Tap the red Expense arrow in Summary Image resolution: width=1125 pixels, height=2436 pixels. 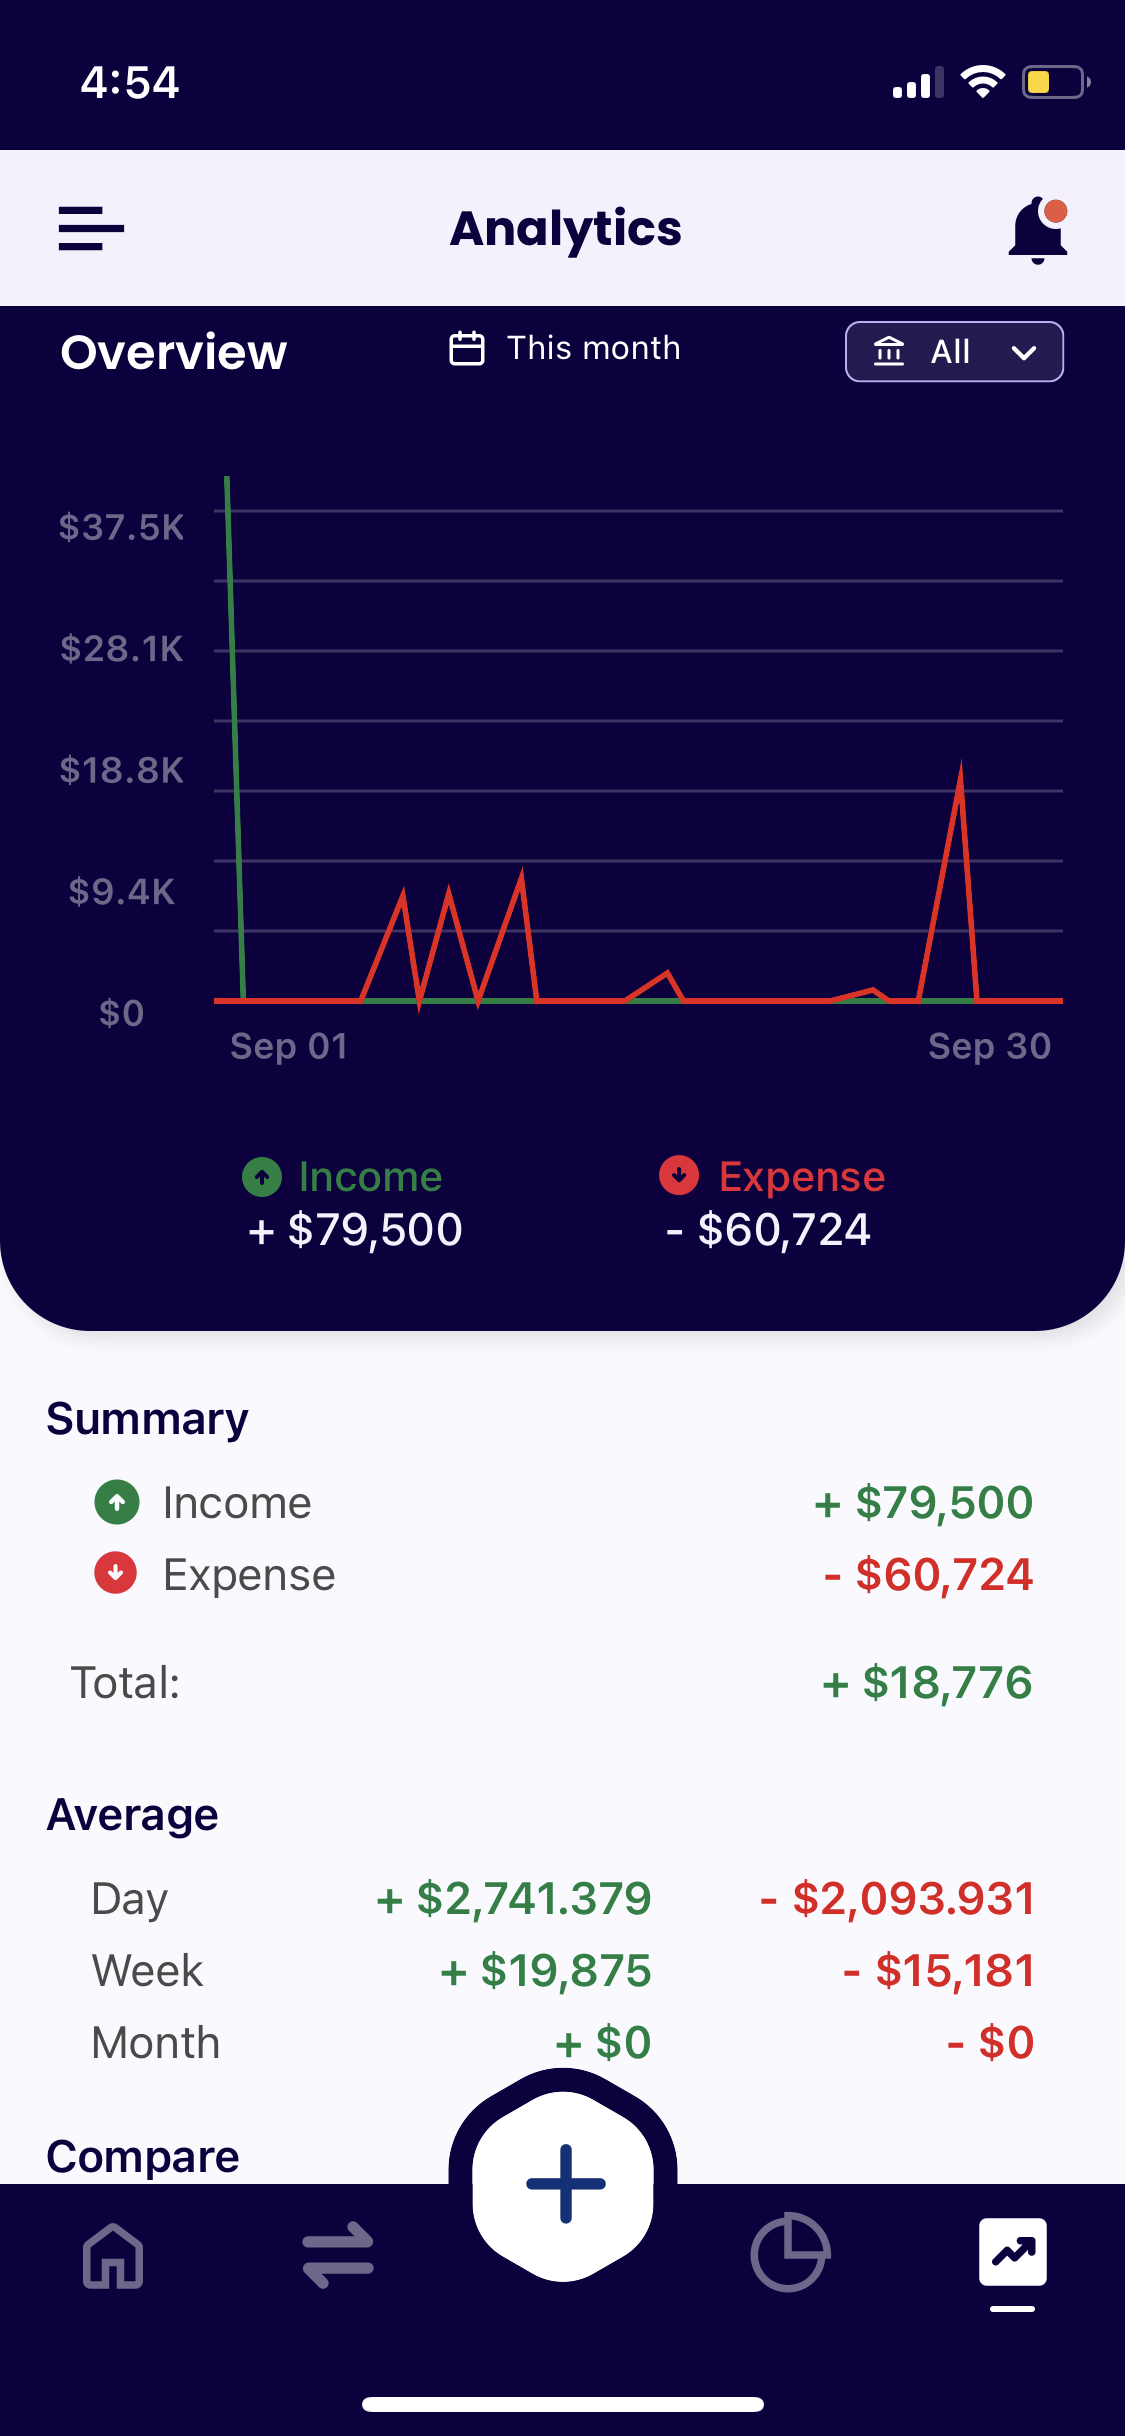[116, 1573]
